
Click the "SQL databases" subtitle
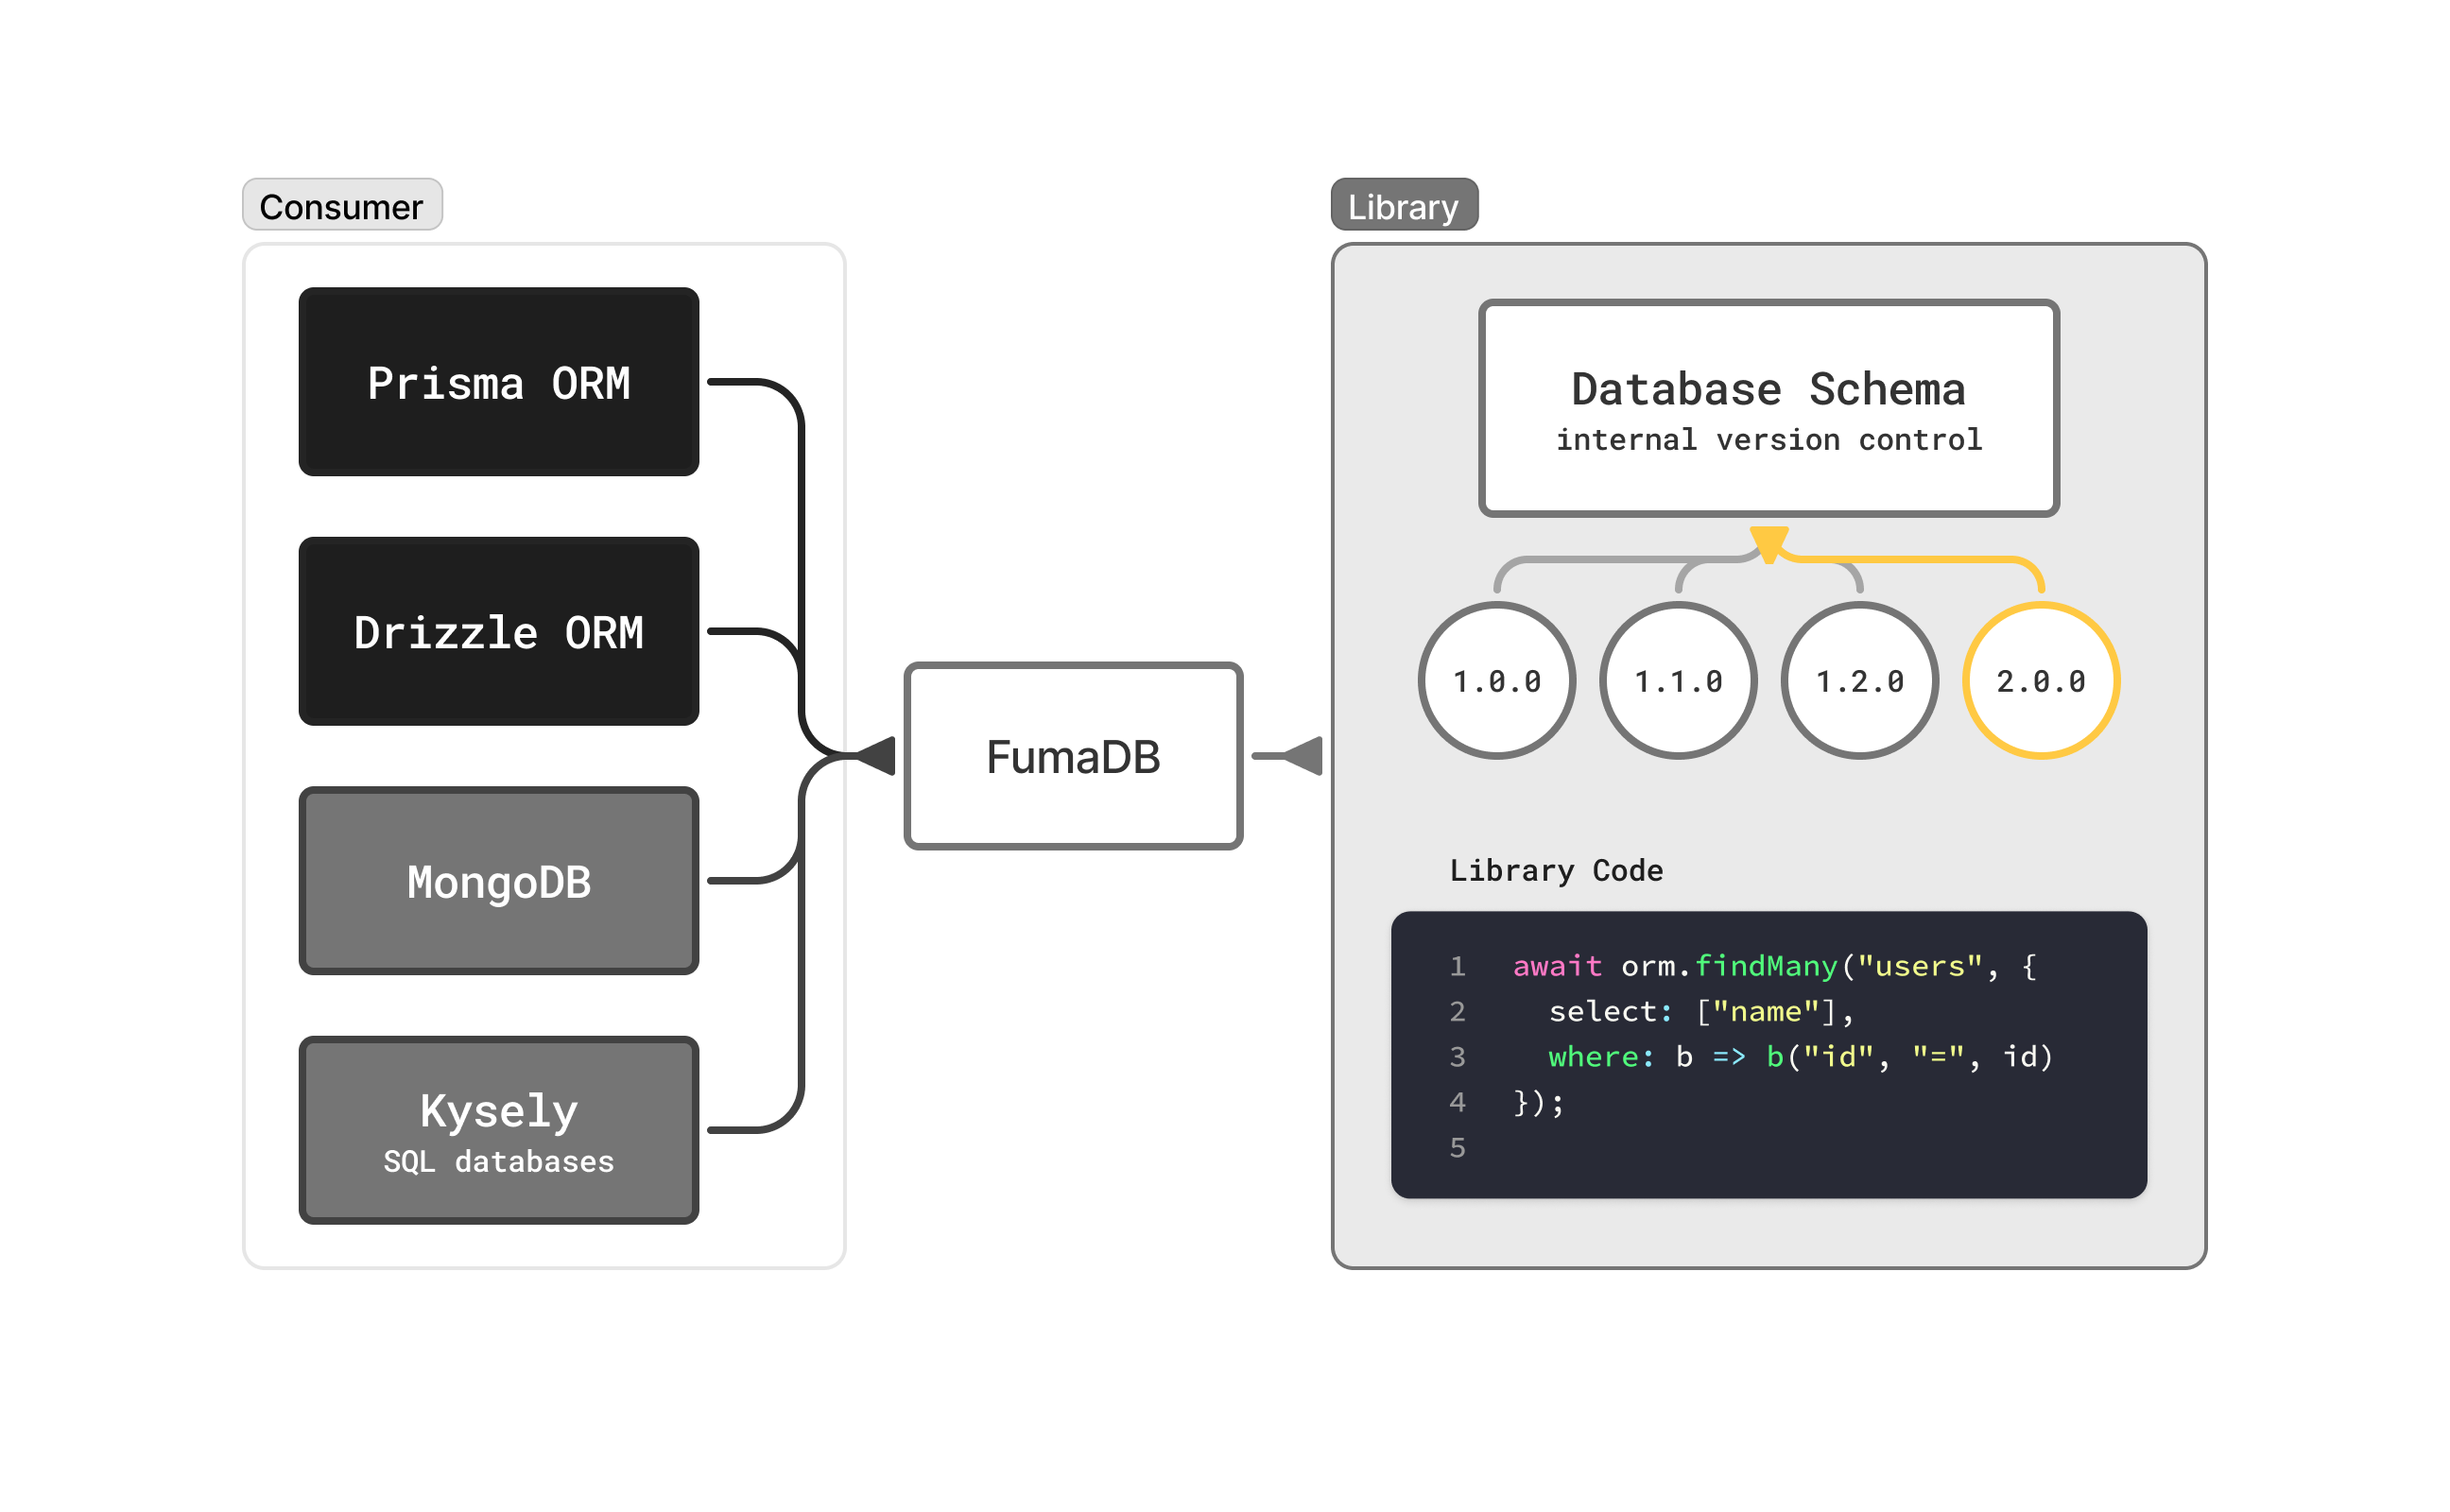tap(499, 1162)
